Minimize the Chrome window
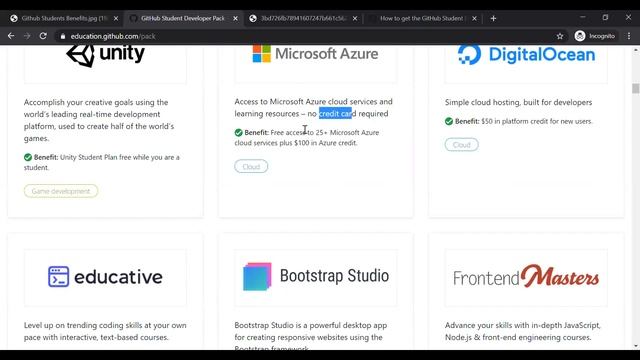 pos(582,17)
